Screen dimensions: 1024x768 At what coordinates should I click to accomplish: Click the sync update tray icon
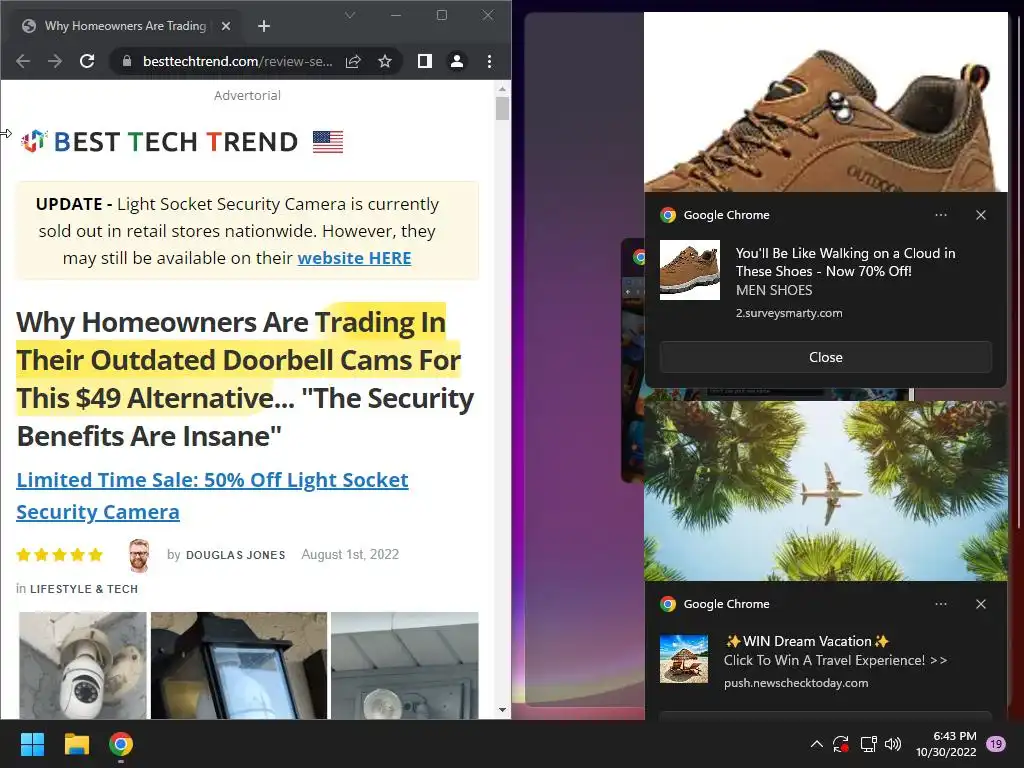pos(840,744)
